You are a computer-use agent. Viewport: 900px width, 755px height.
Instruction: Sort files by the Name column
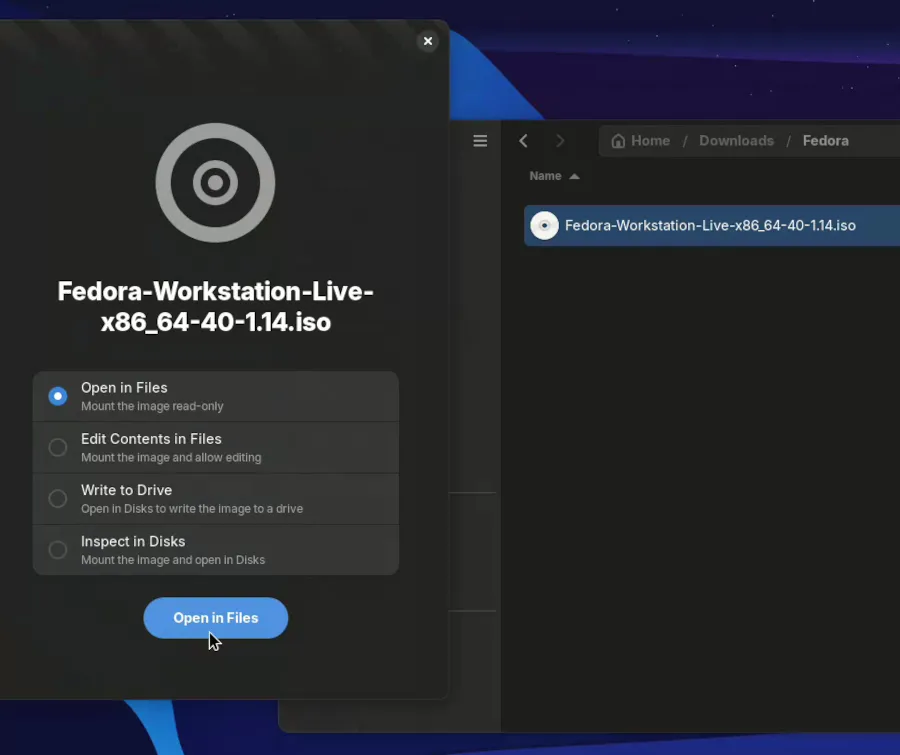coord(545,176)
